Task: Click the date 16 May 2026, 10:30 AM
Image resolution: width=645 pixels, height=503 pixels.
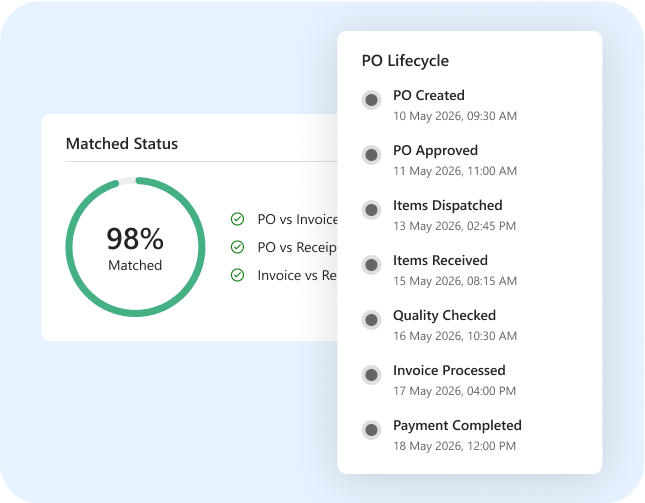Action: tap(455, 336)
